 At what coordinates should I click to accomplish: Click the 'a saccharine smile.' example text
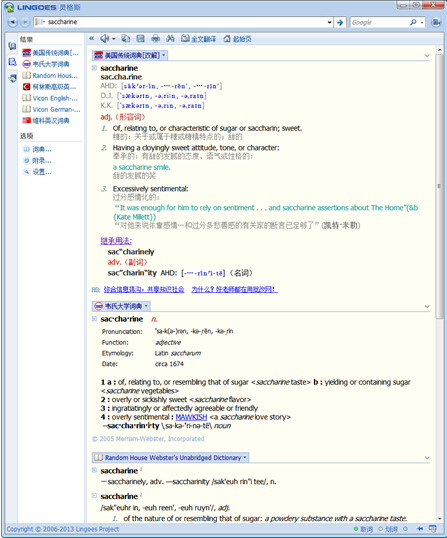[x=141, y=167]
